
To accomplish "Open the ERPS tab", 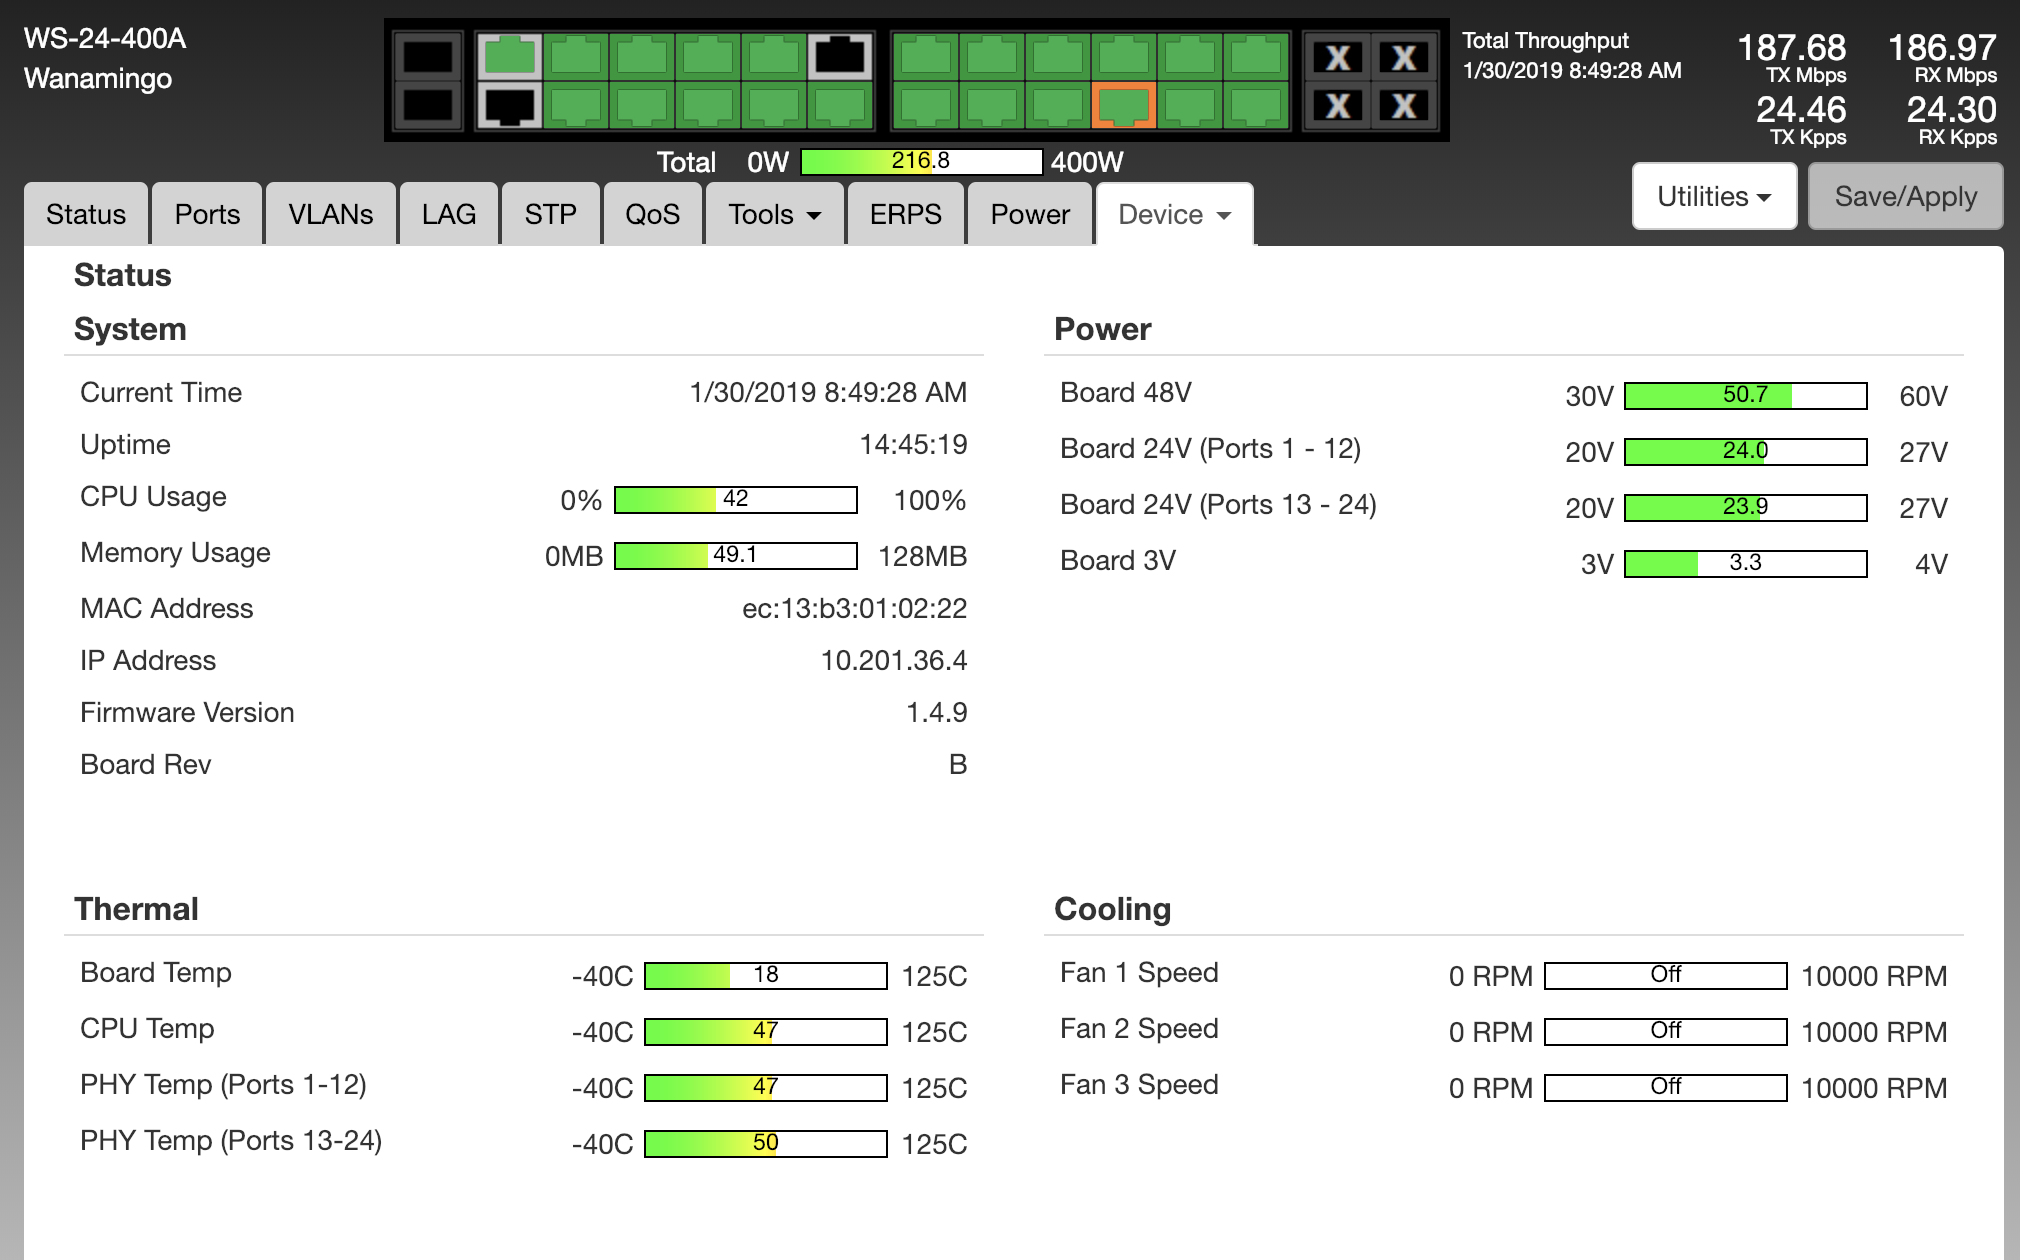I will pyautogui.click(x=905, y=215).
